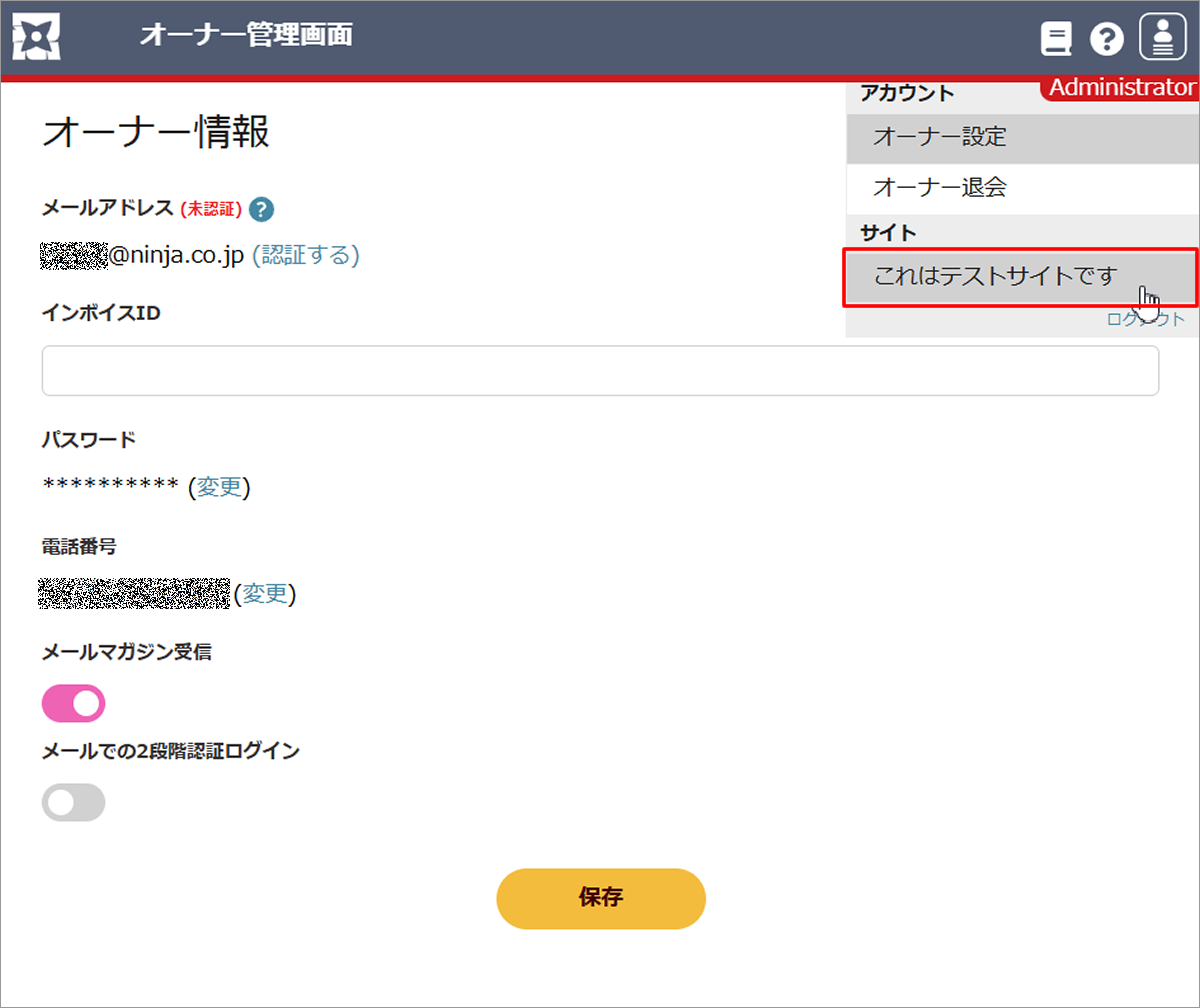Click the オーナー管理画面 header title

[246, 36]
